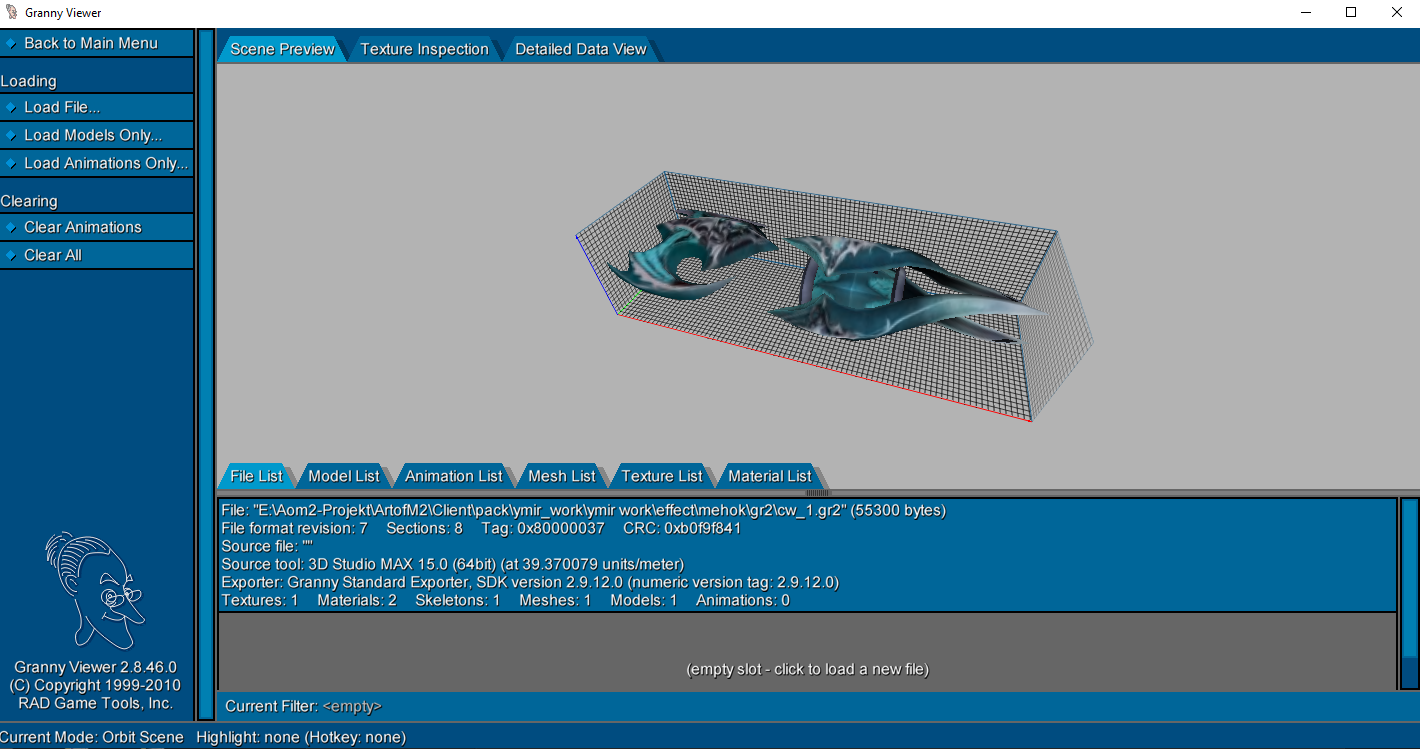Switch to the Model List tab
Screen dimensions: 1420x749
(344, 476)
